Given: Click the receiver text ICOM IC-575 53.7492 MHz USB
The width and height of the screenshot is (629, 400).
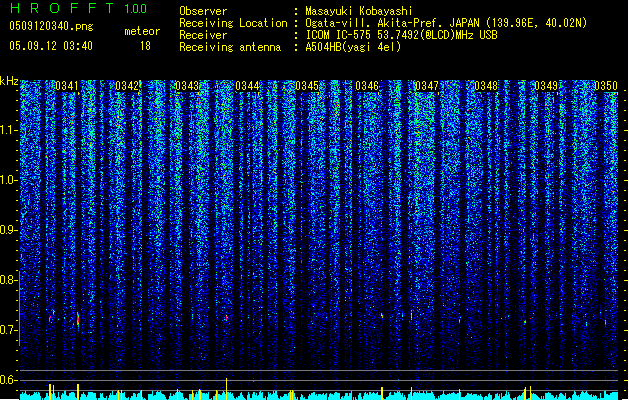Looking at the screenshot, I should tap(402, 35).
